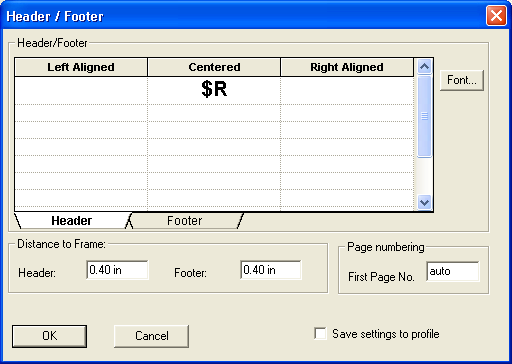Close the Header / Footer dialog window
Viewport: 512px width, 364px height.
496,16
